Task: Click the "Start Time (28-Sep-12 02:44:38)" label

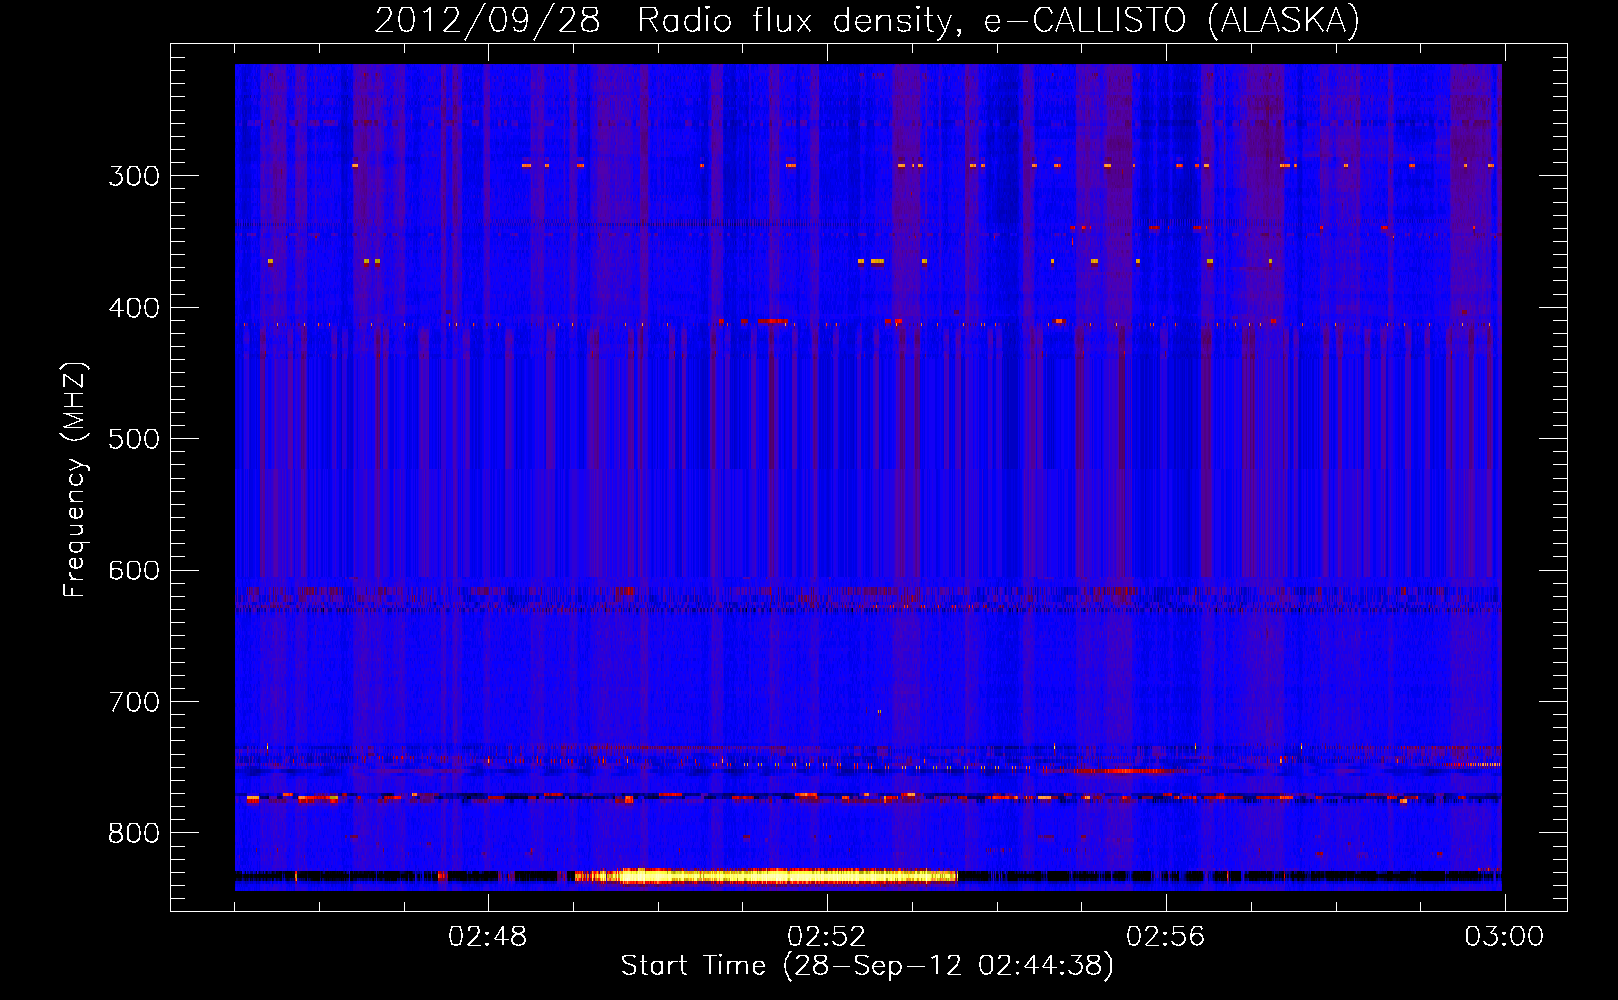Action: pyautogui.click(x=867, y=966)
